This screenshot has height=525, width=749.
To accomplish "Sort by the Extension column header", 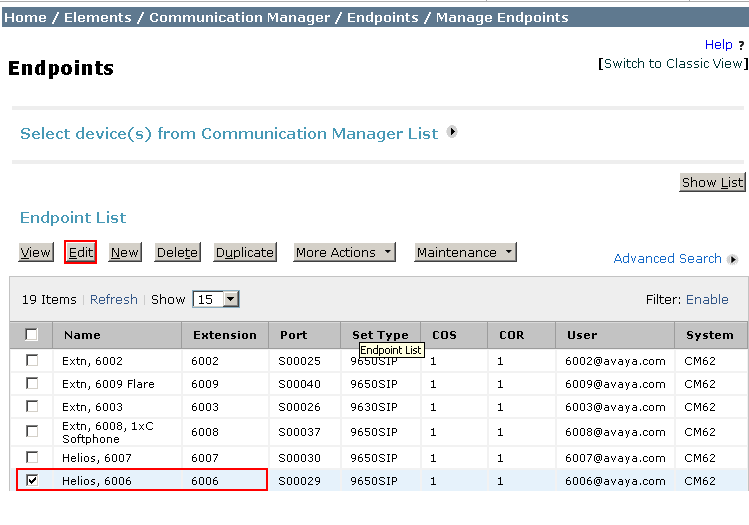I will [224, 335].
